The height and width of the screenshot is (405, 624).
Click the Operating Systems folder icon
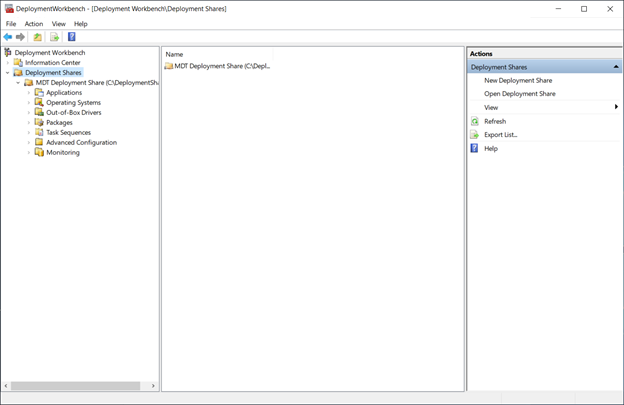(39, 102)
